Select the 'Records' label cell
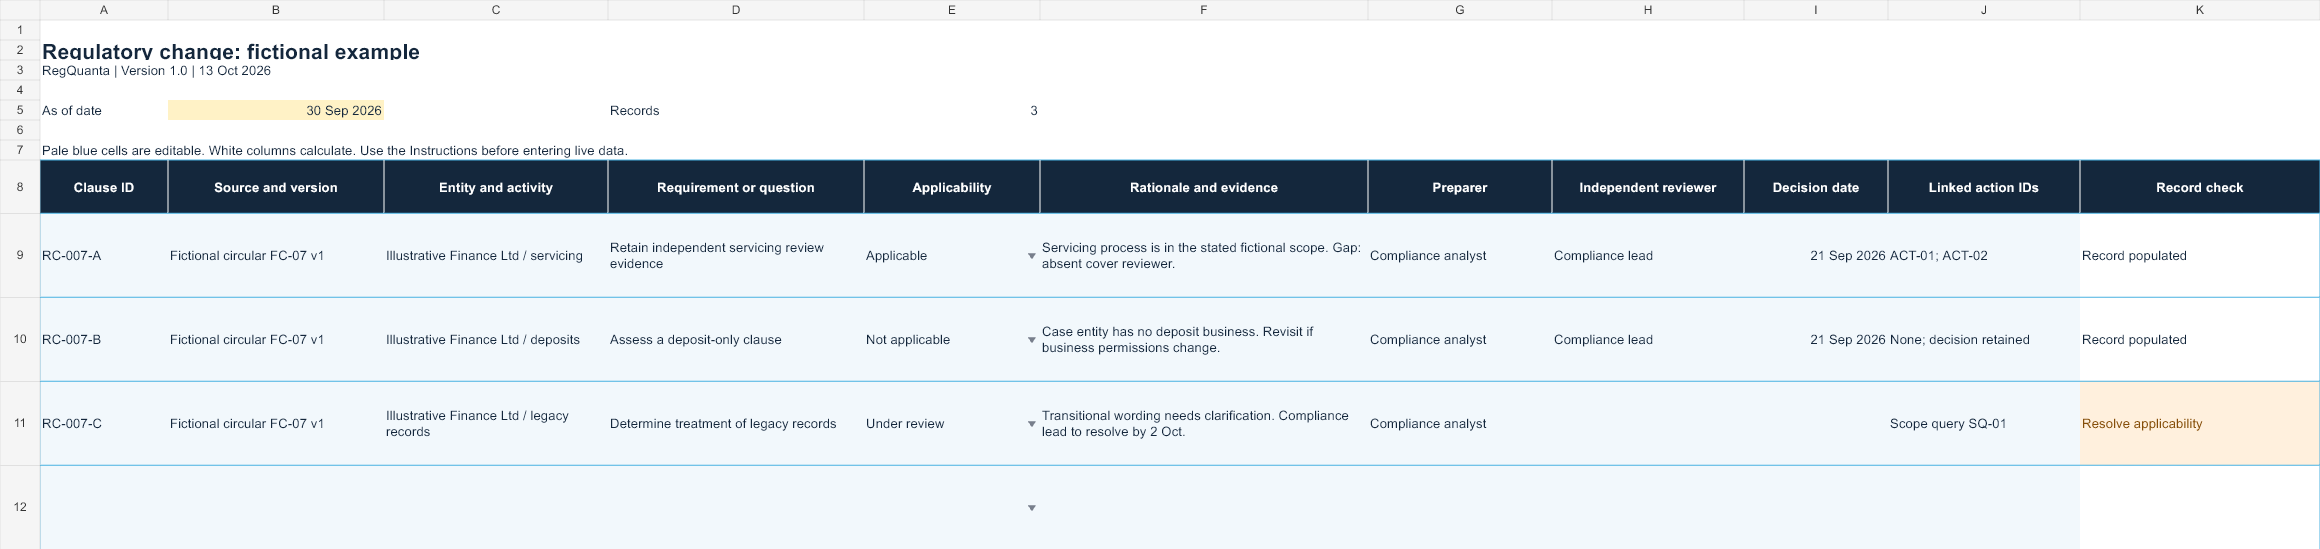This screenshot has width=2320, height=549. click(736, 110)
